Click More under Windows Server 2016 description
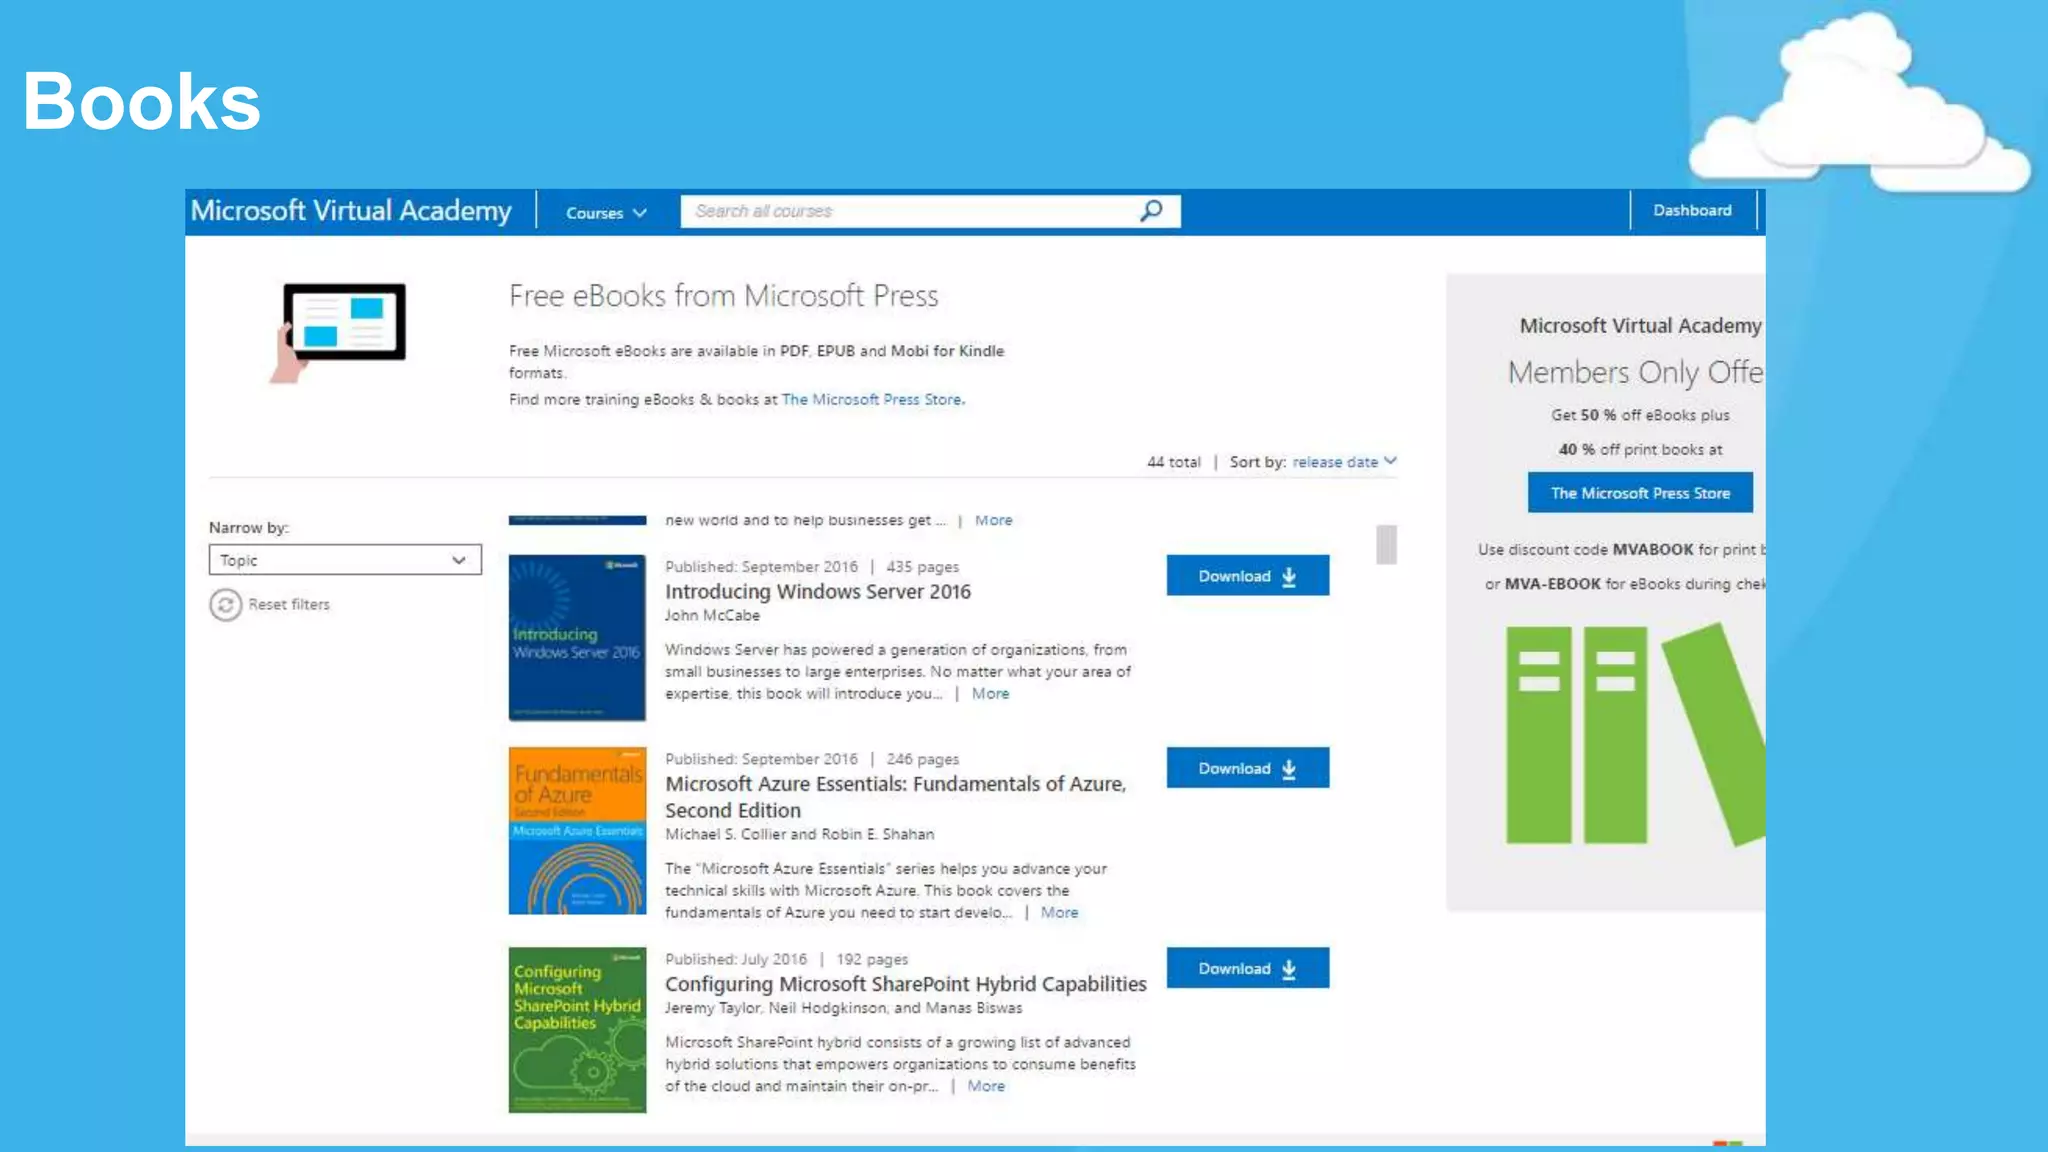Image resolution: width=2048 pixels, height=1152 pixels. (x=990, y=694)
